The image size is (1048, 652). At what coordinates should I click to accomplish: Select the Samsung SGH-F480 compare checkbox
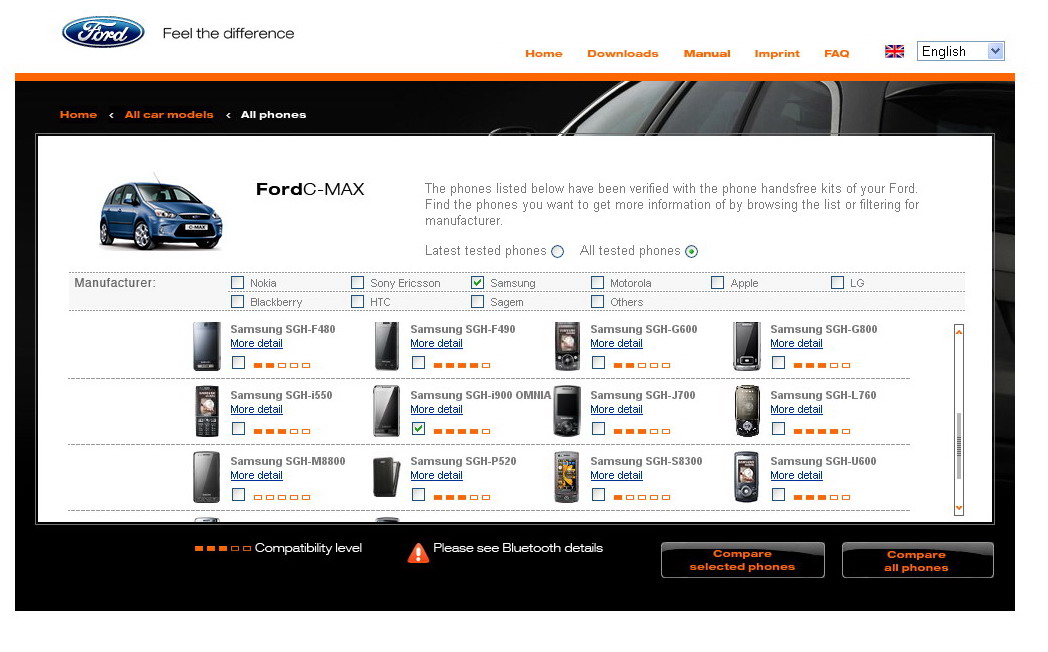[239, 363]
